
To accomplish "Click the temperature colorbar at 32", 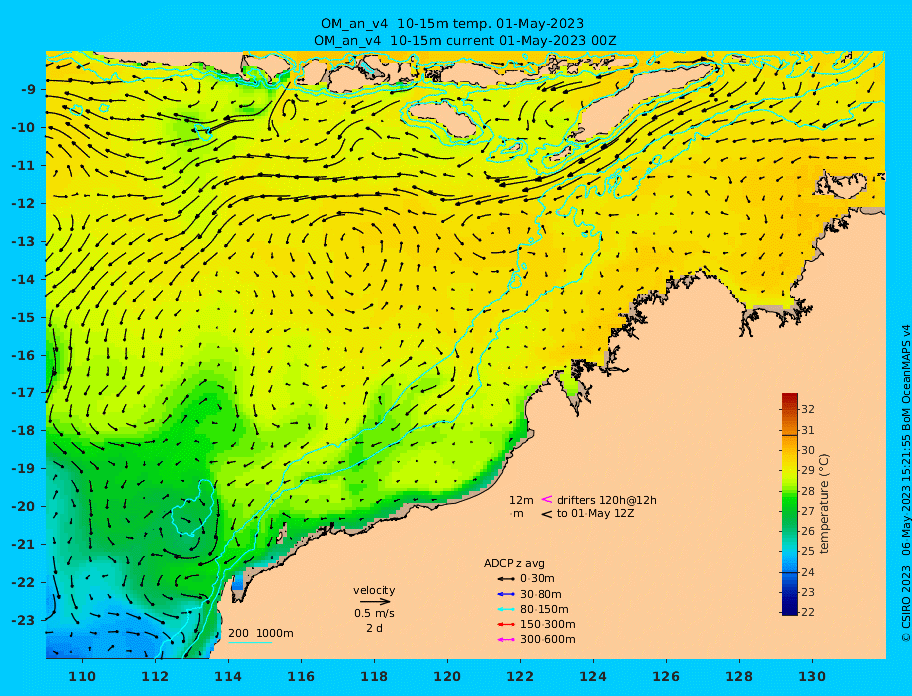I will [790, 409].
